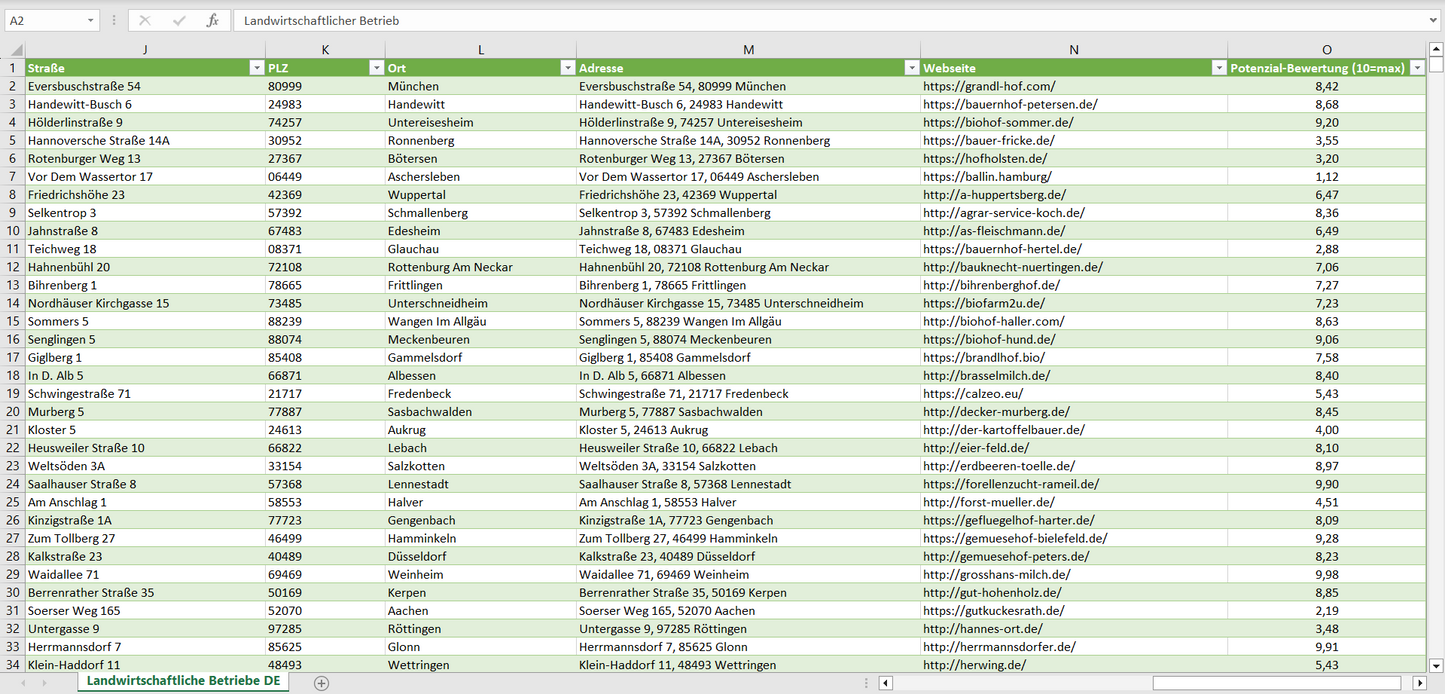Click the Insert Function fx icon
Screen dimensions: 1445x694
[212, 20]
